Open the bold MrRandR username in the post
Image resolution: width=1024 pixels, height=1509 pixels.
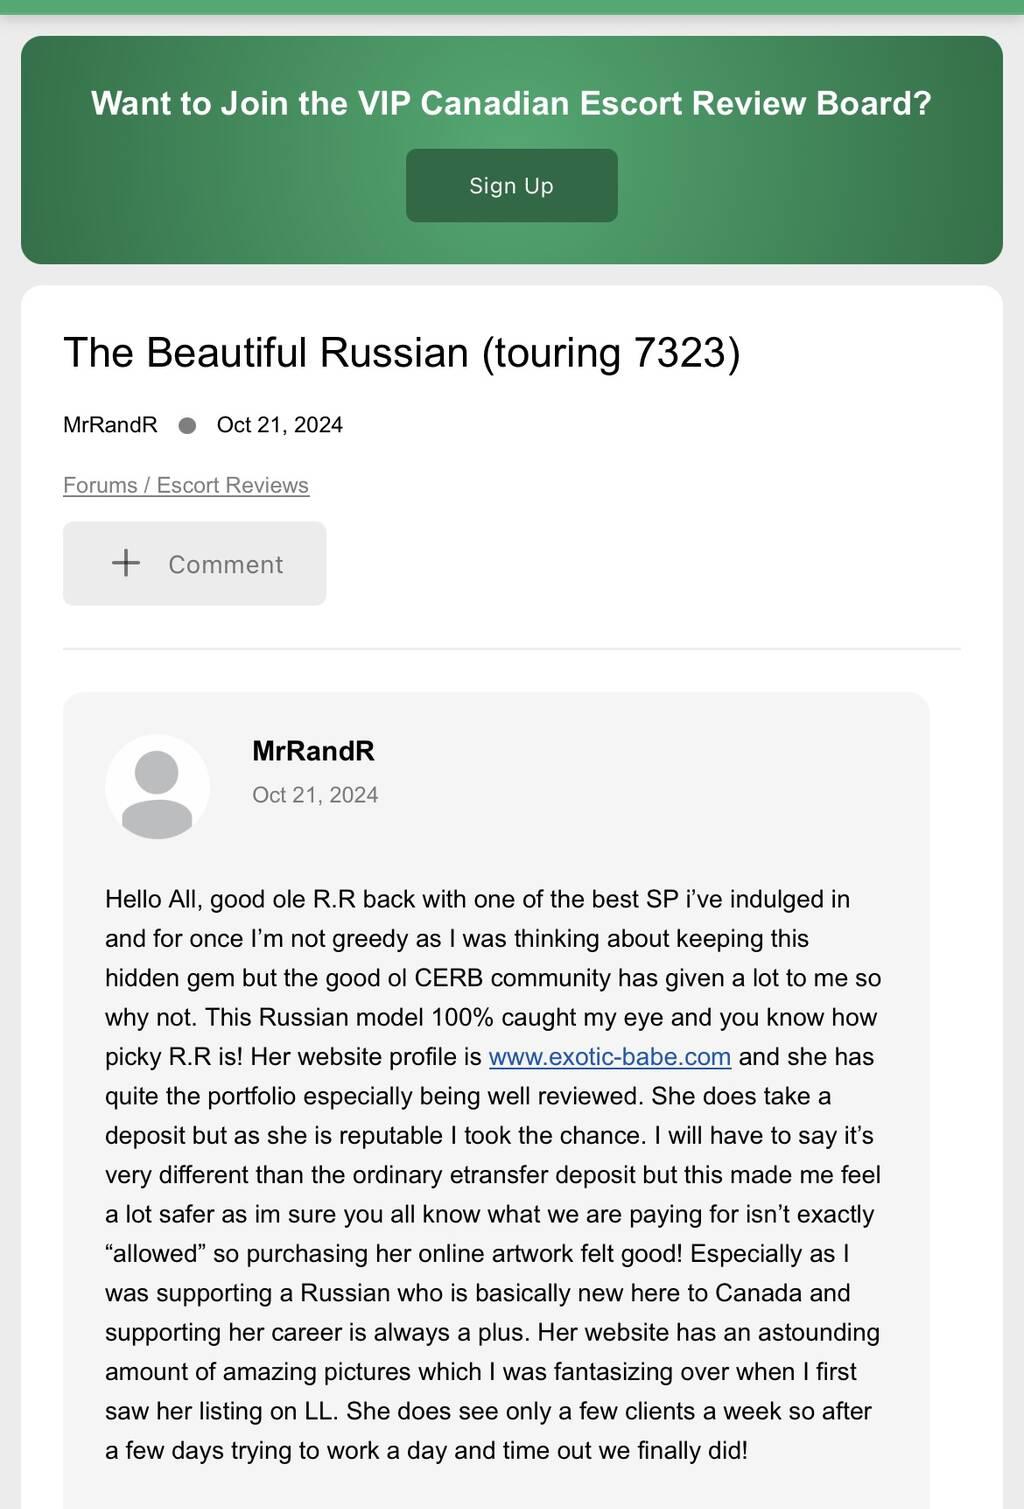click(x=313, y=751)
